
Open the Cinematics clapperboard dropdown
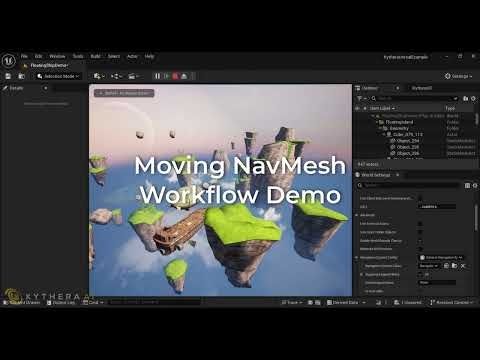click(x=134, y=76)
